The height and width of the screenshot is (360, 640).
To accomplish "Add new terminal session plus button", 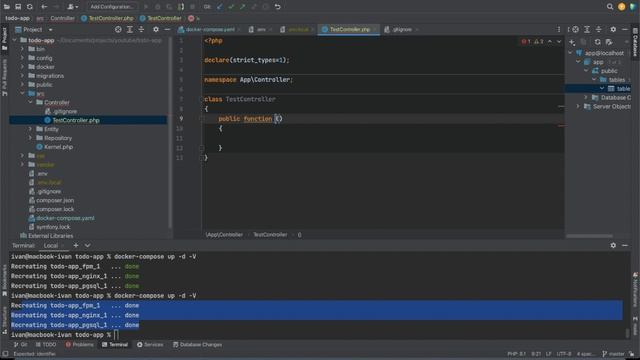I will point(76,245).
